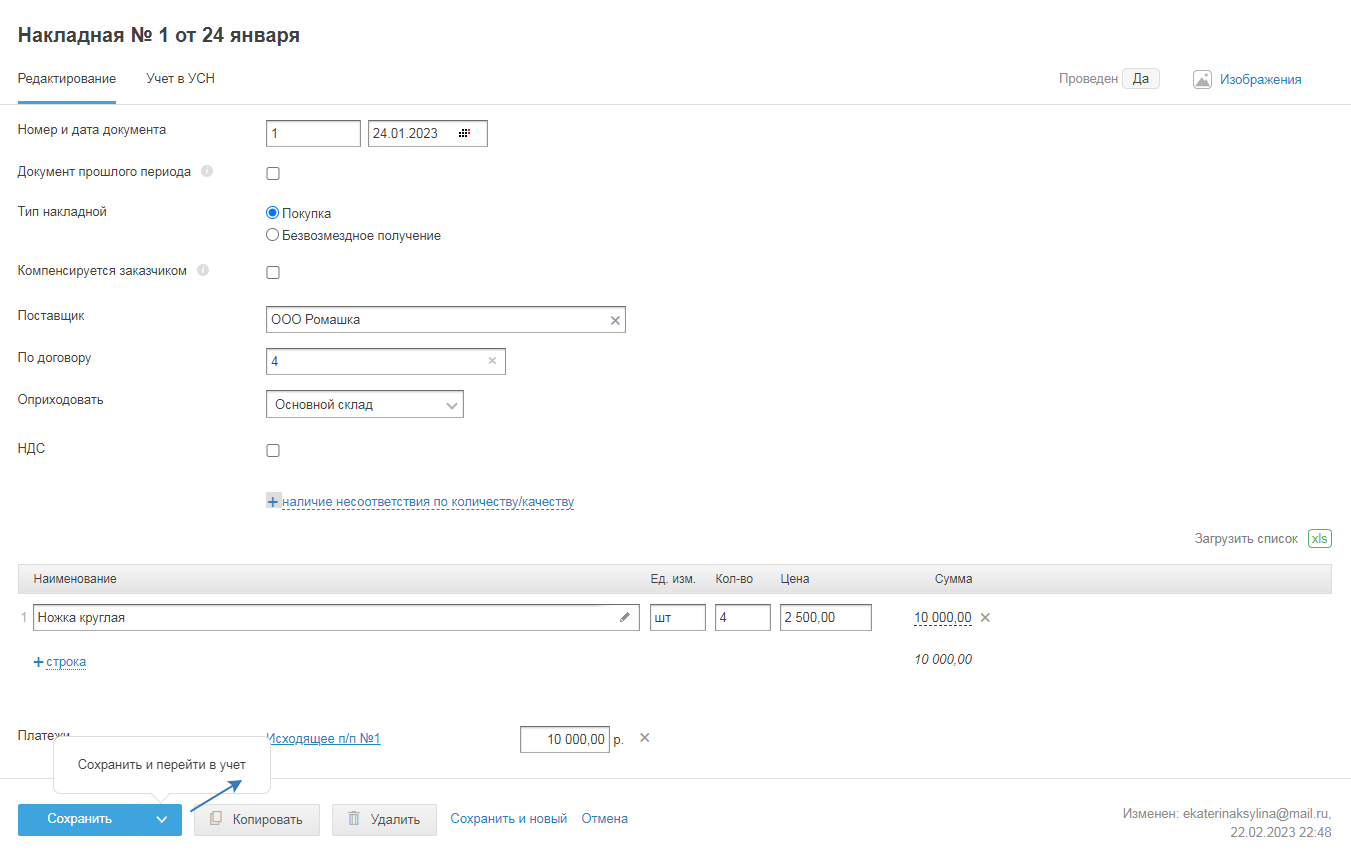
Task: Remove the Ножка круглая row
Action: 985,617
